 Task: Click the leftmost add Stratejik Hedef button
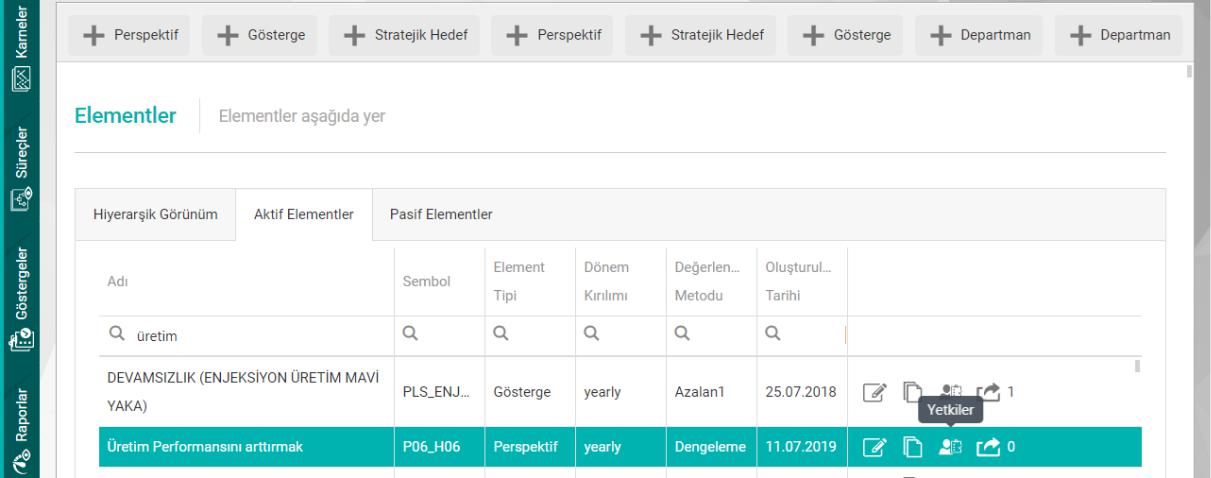400,36
